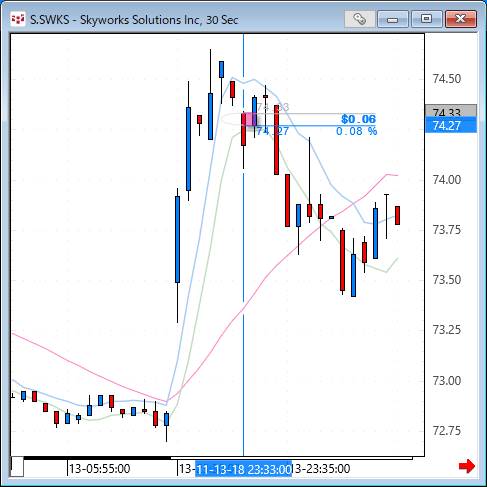The image size is (487, 487).
Task: Click the blue 74.27 price label
Action: (x=451, y=126)
